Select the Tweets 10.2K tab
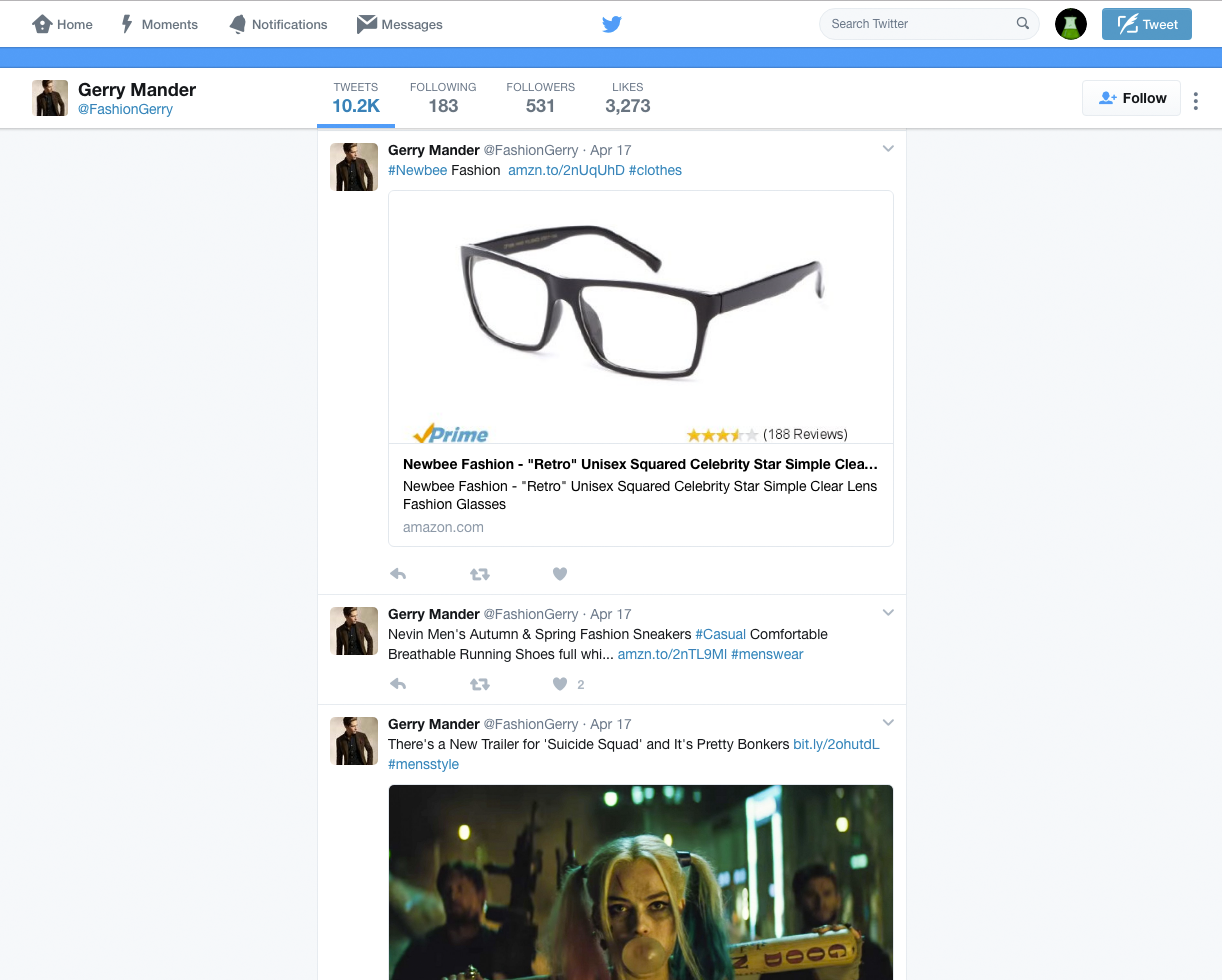 coord(356,98)
